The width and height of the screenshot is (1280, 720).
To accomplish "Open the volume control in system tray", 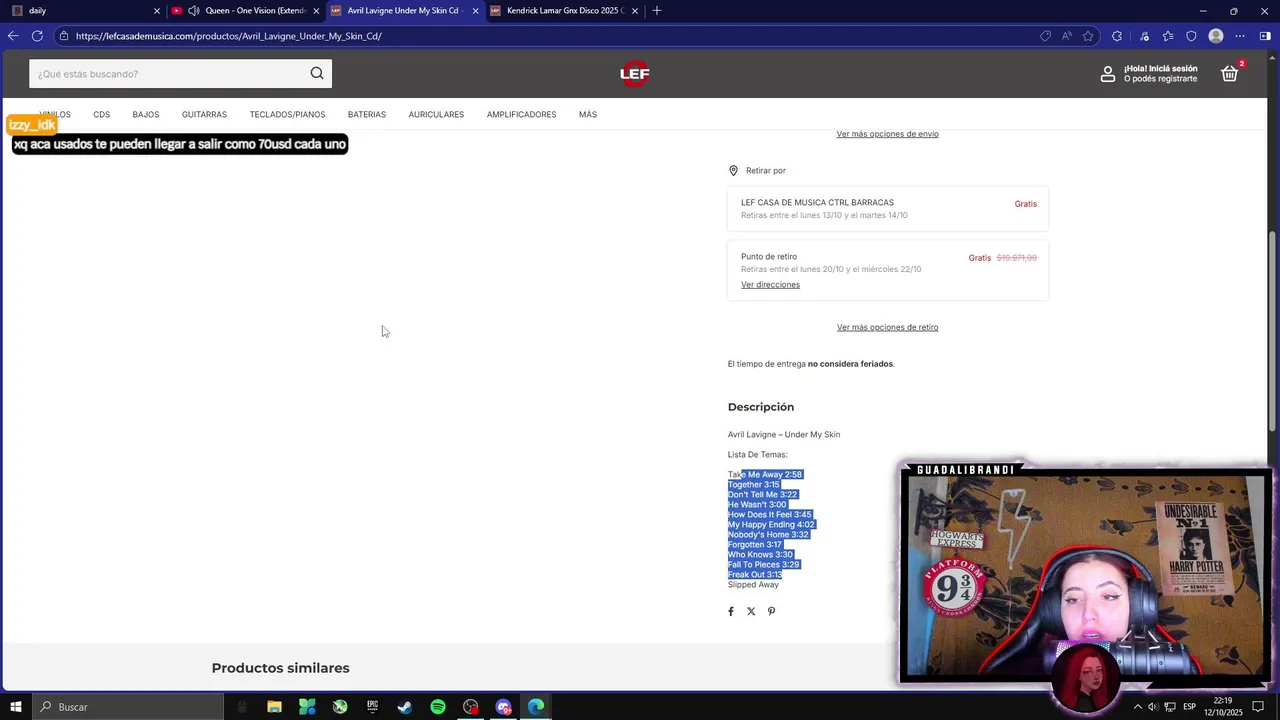I will (x=1153, y=707).
